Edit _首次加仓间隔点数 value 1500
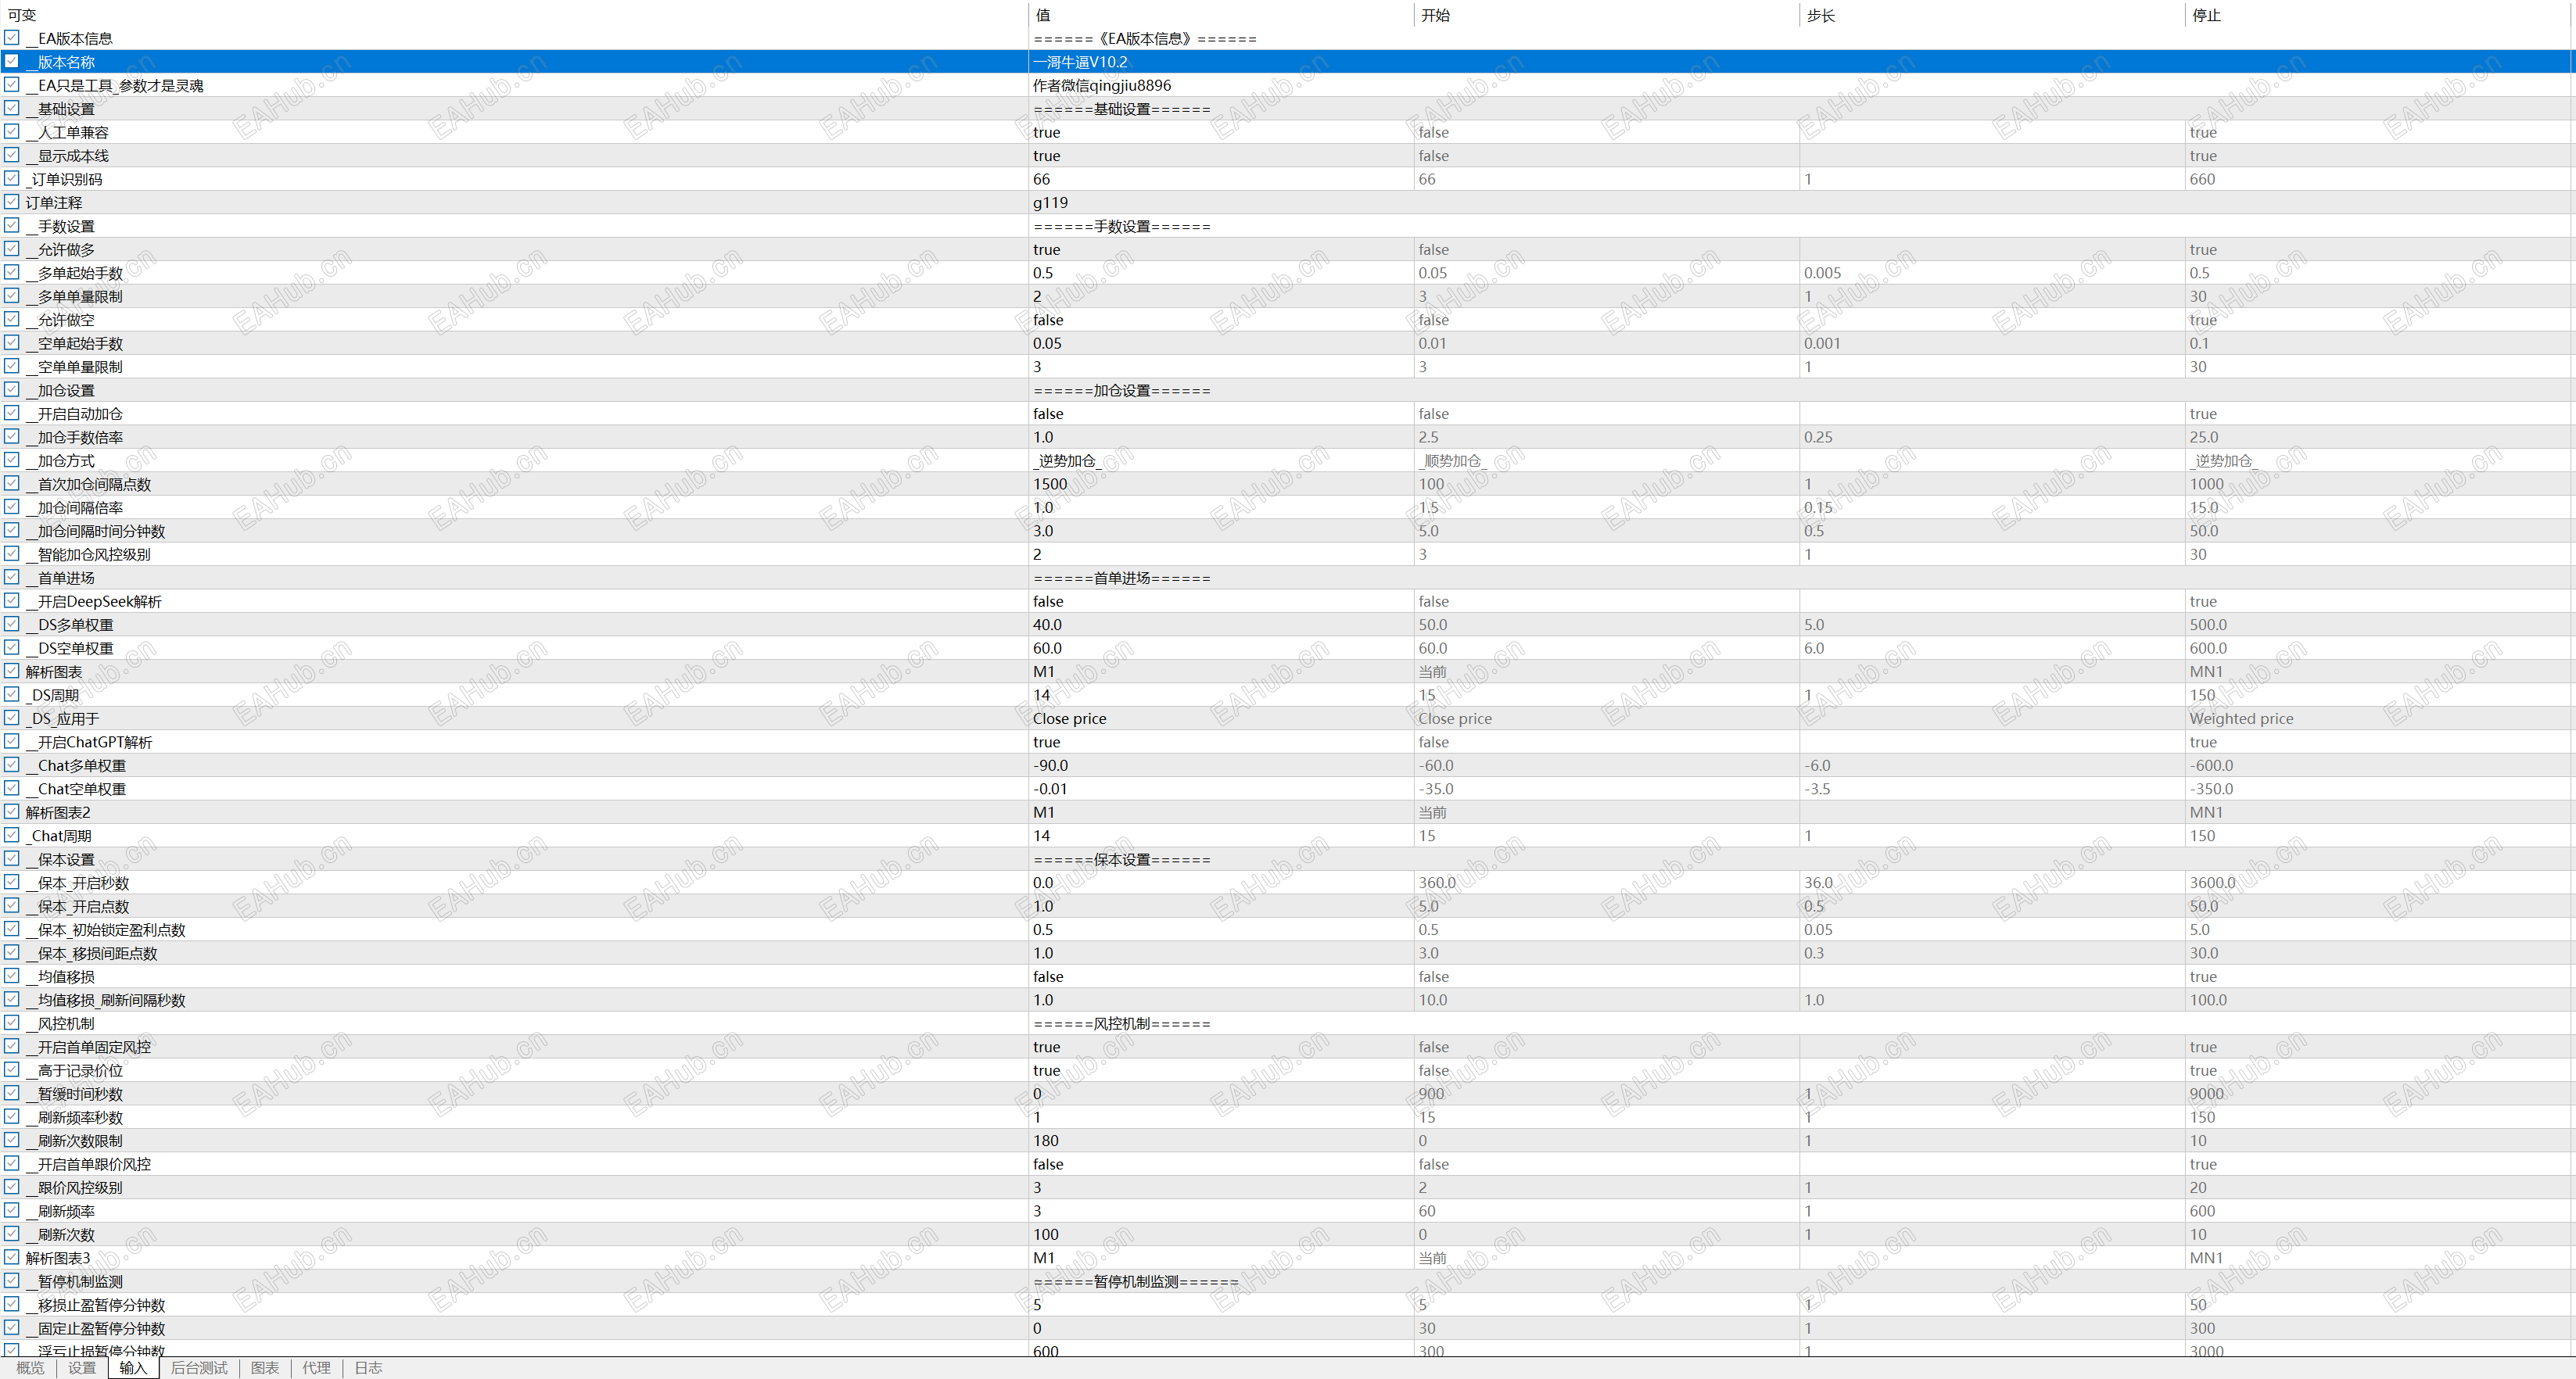The image size is (2576, 1379). coord(1050,484)
